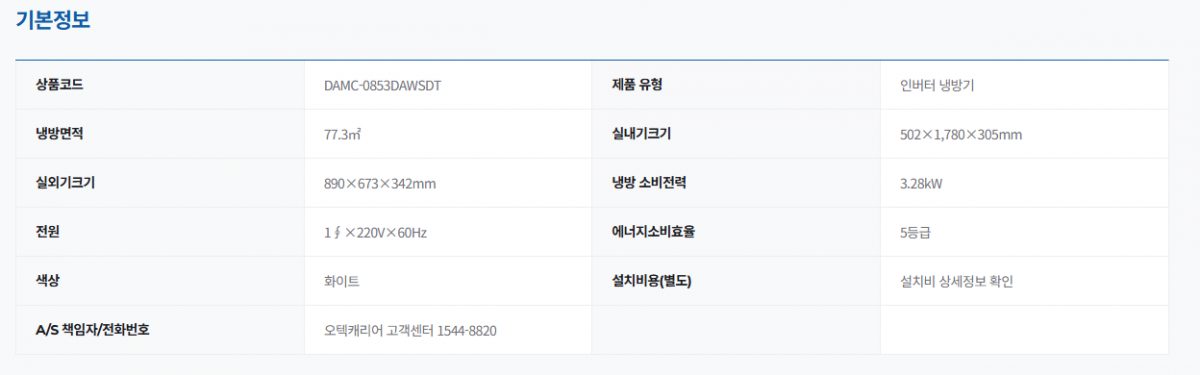Select the 220V 60Hz power value

376,232
